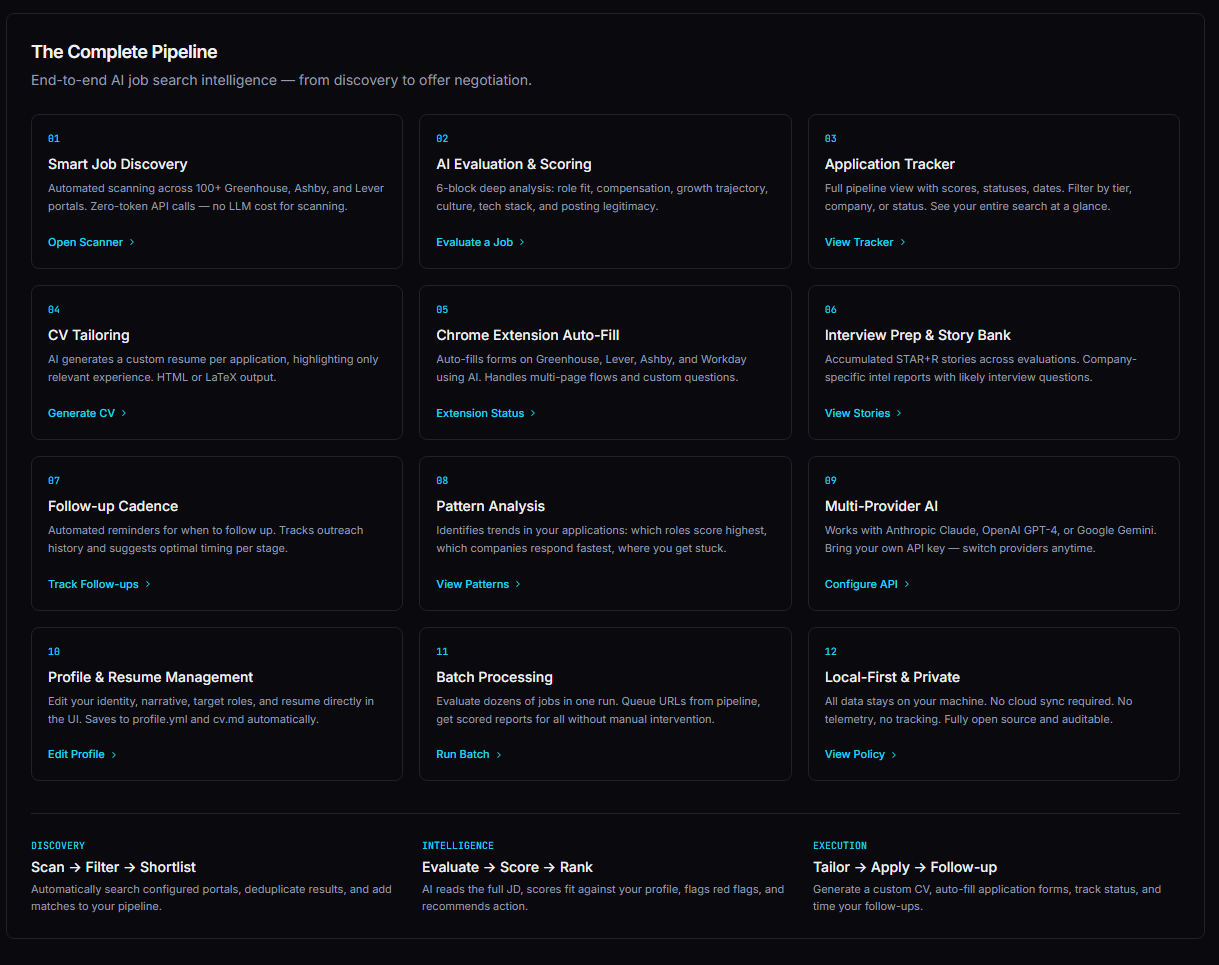Click the chevron icon beside View Policy
This screenshot has width=1219, height=965.
[x=893, y=754]
